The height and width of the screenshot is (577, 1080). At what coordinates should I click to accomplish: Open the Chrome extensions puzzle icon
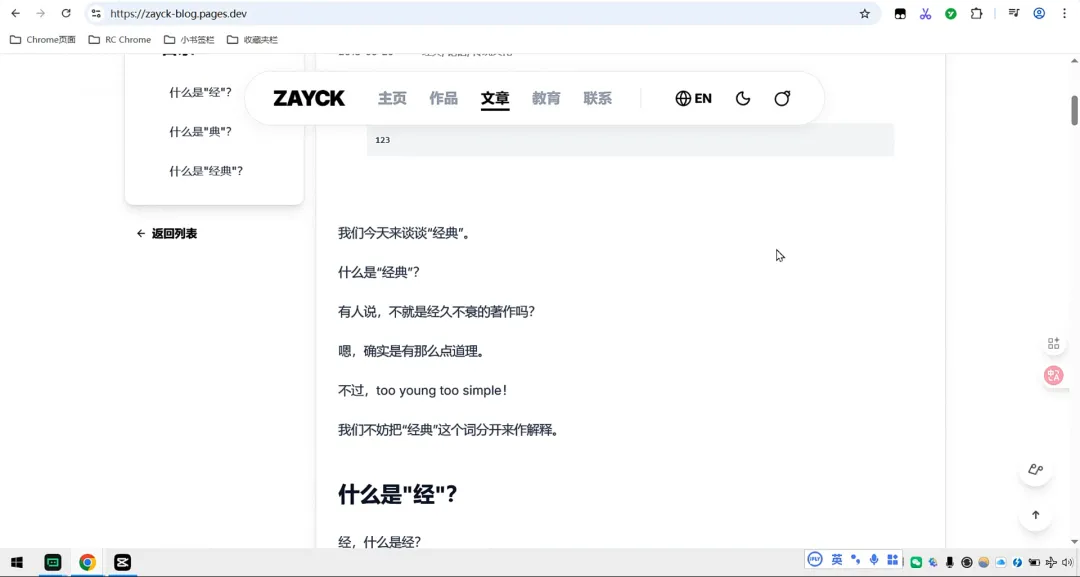coord(977,14)
